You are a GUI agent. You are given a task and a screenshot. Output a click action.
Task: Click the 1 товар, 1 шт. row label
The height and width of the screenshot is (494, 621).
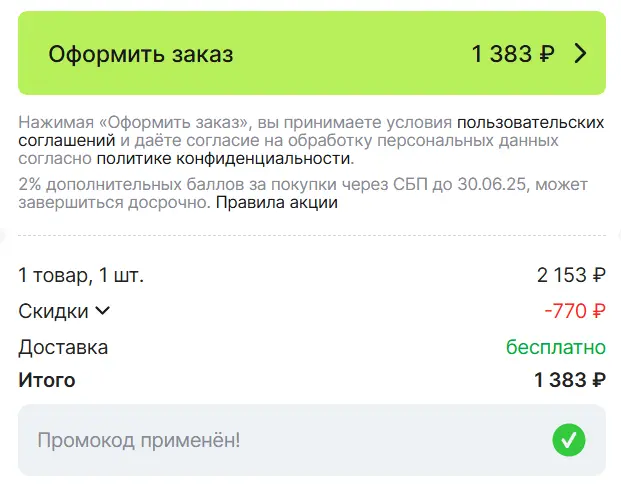(81, 275)
